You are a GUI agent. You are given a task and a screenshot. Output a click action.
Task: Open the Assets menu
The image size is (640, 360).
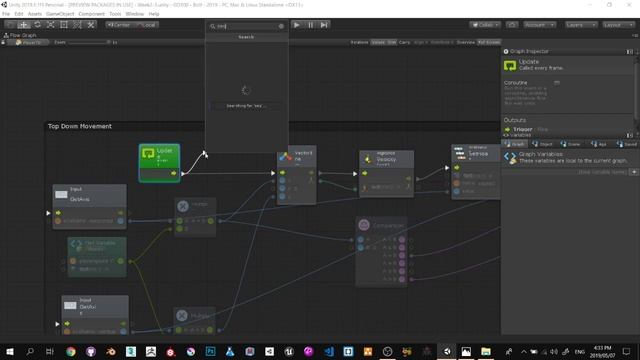pyautogui.click(x=35, y=14)
